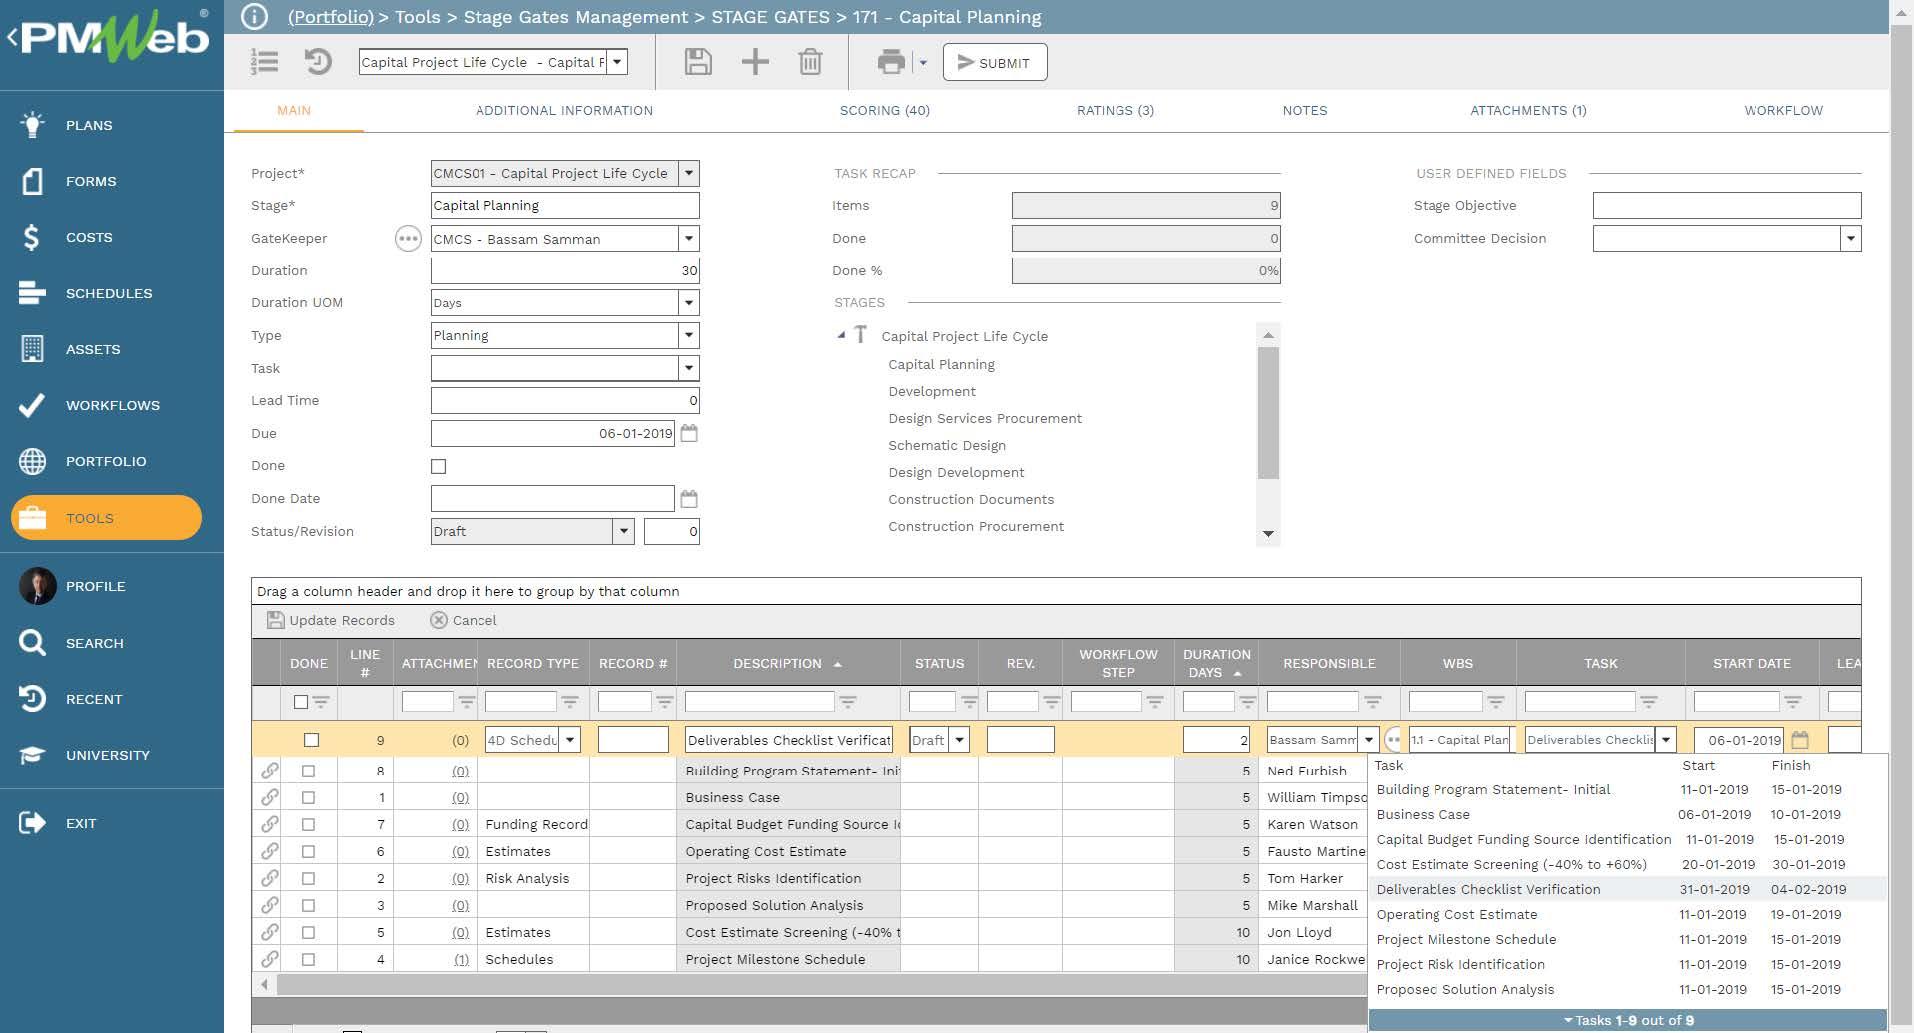Toggle the Done checkbox in form

click(x=438, y=466)
